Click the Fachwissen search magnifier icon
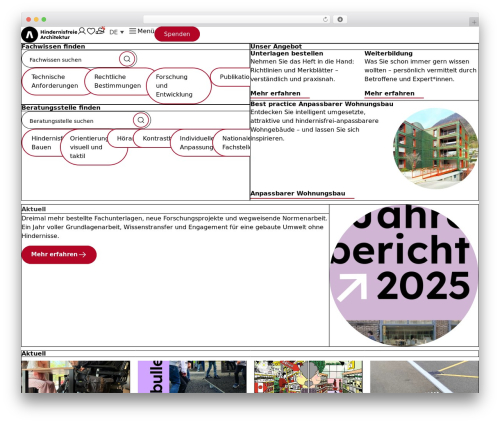The height and width of the screenshot is (423, 500). (127, 59)
